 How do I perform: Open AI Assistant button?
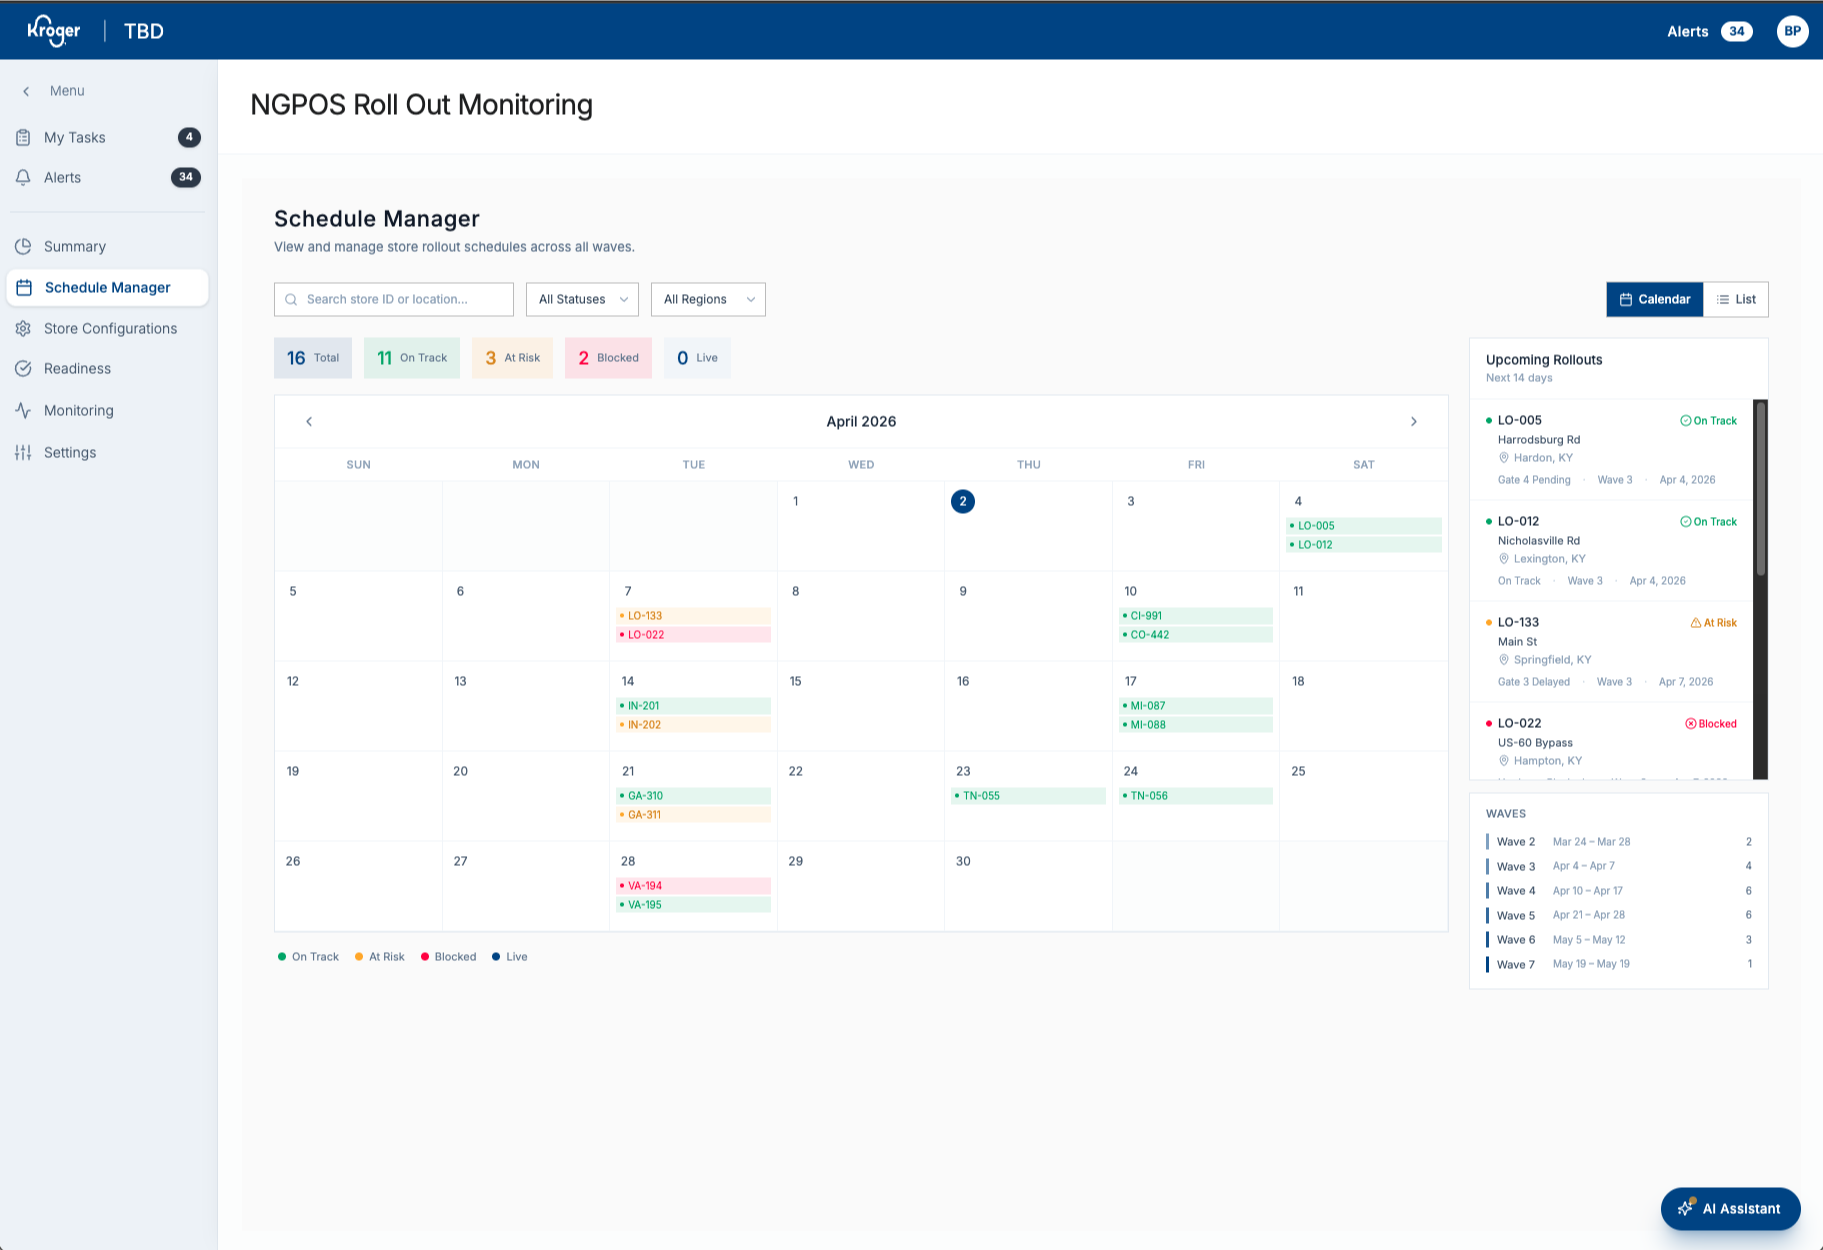1730,1208
